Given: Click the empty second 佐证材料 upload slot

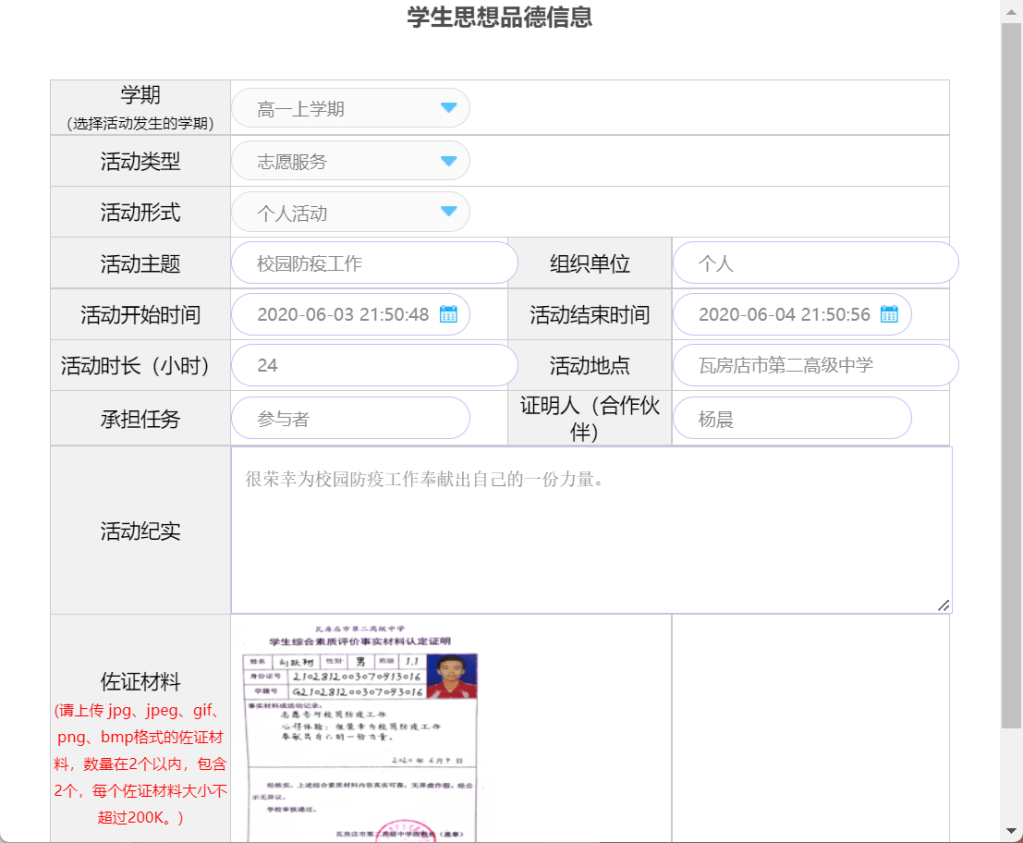Looking at the screenshot, I should 809,728.
